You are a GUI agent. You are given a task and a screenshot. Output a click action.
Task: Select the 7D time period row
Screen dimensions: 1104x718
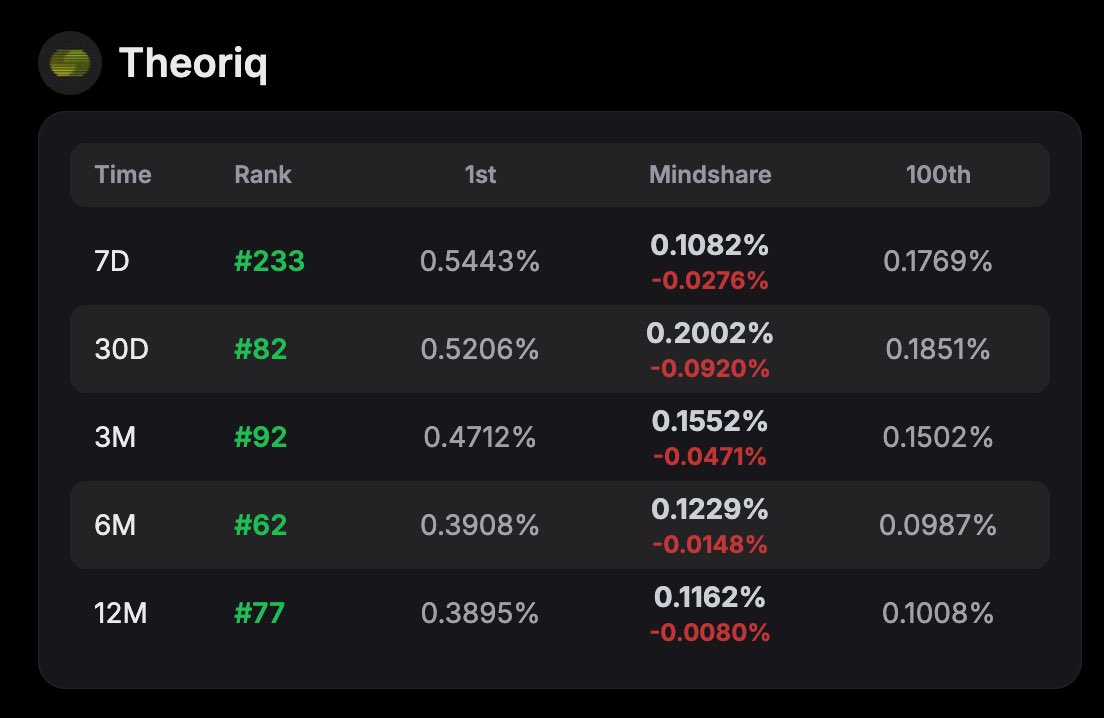coord(560,262)
